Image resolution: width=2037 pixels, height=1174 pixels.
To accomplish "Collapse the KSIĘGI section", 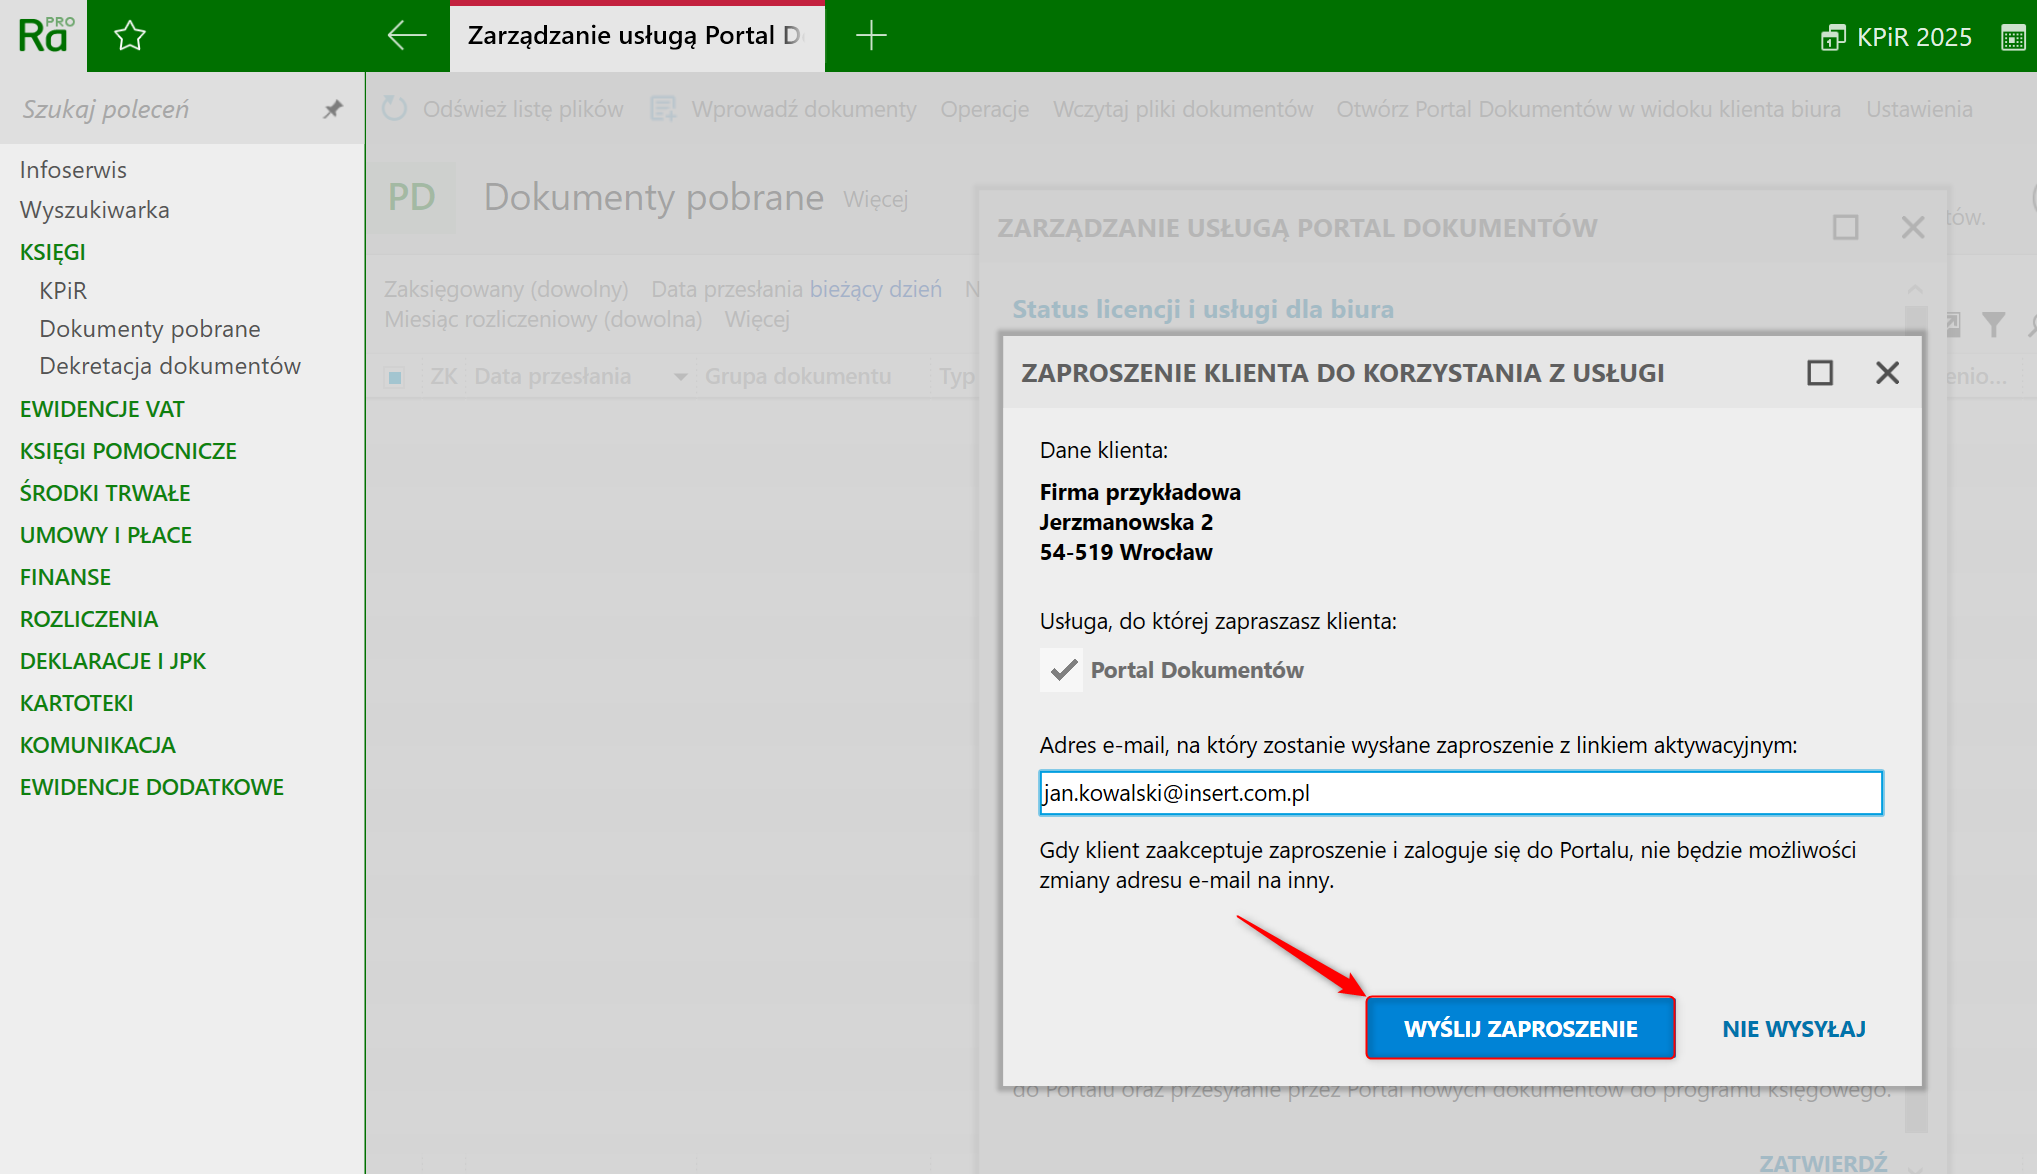I will 53,252.
